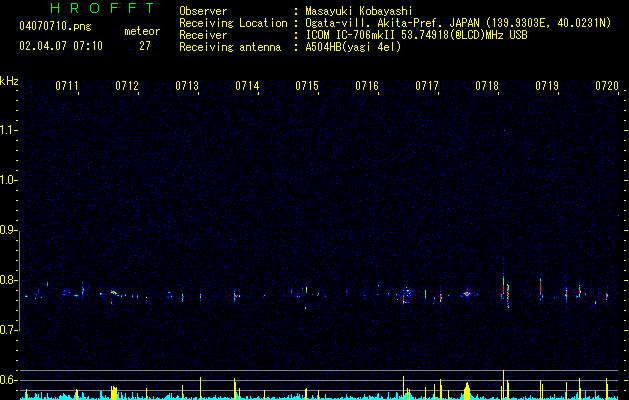Click the Receiving antenna label
This screenshot has height=400, width=629.
230,47
